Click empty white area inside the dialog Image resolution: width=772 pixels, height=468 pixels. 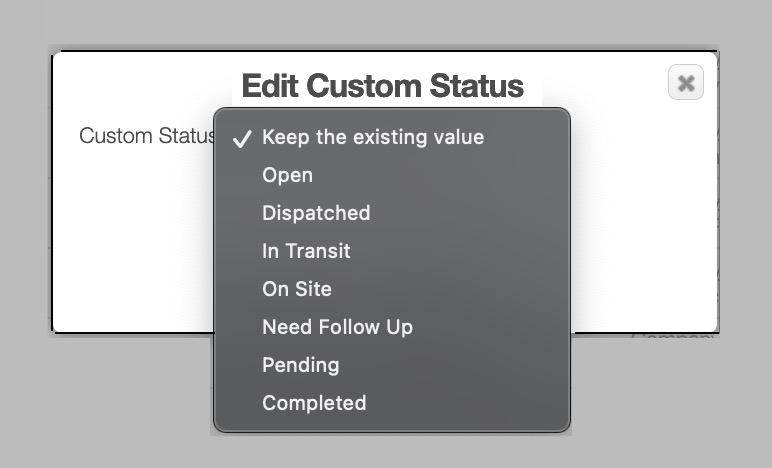(640, 240)
